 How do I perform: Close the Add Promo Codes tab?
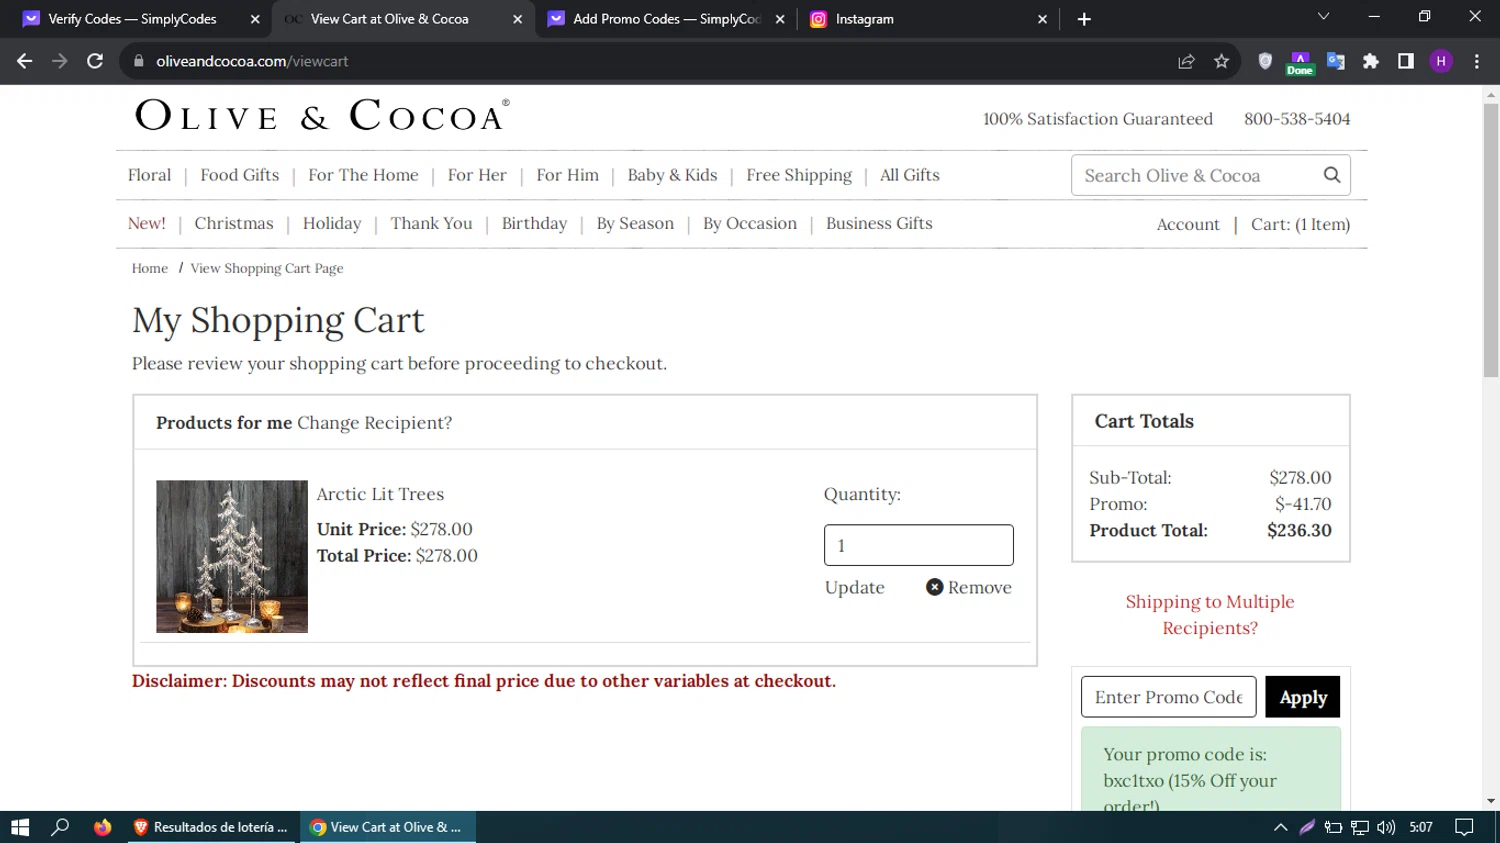[780, 19]
